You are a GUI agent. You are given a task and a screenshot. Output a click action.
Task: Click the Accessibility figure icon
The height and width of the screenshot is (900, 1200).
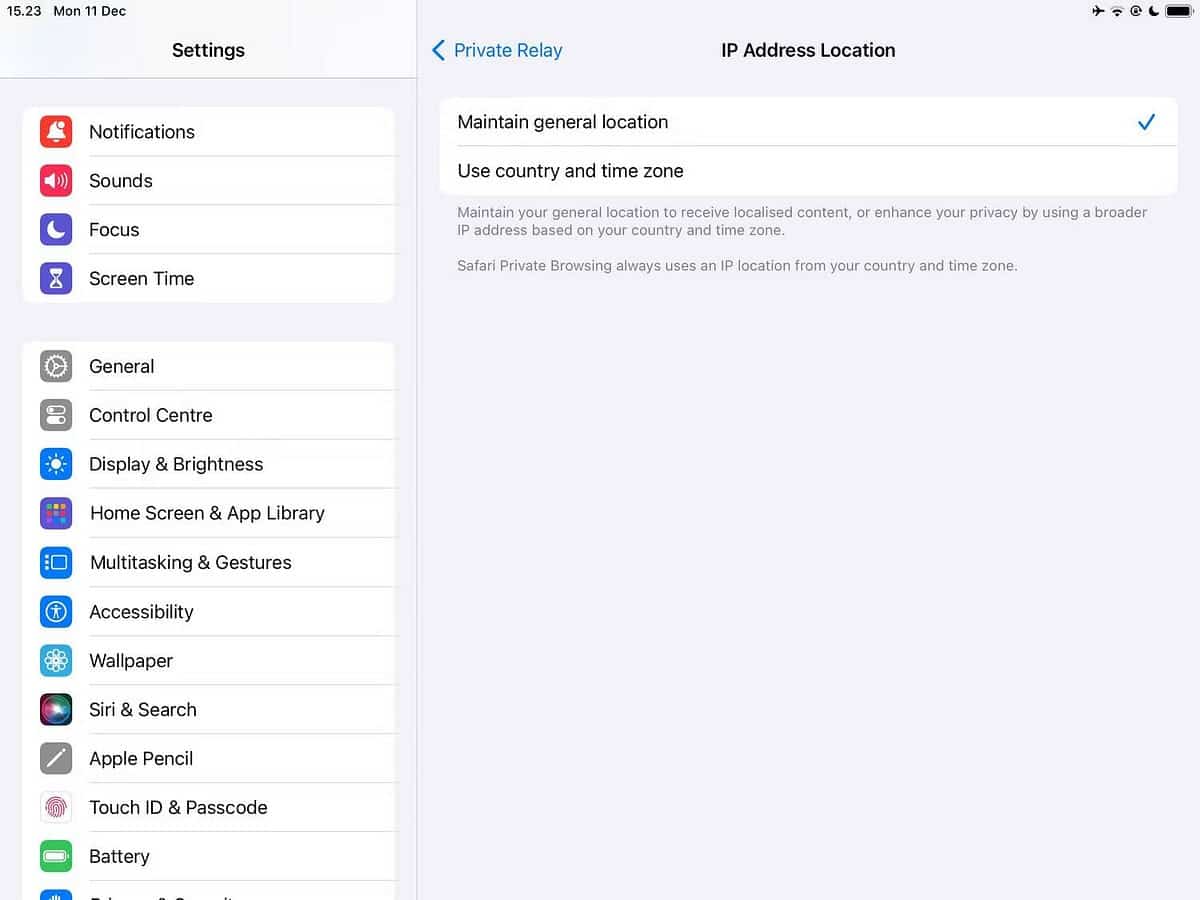(55, 611)
